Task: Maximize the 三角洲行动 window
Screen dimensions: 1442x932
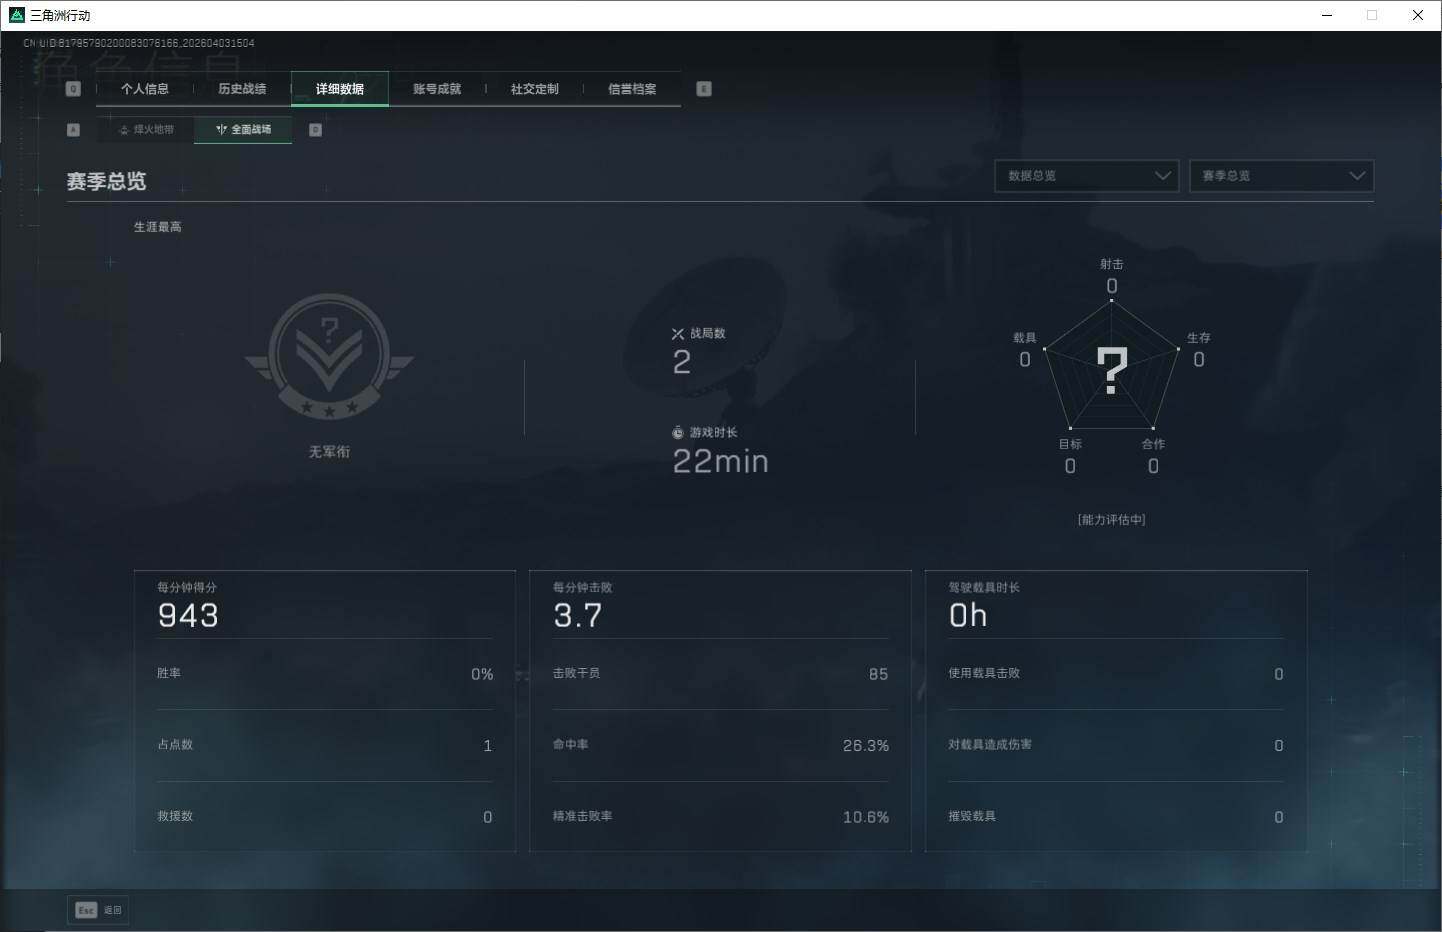Action: [1372, 15]
